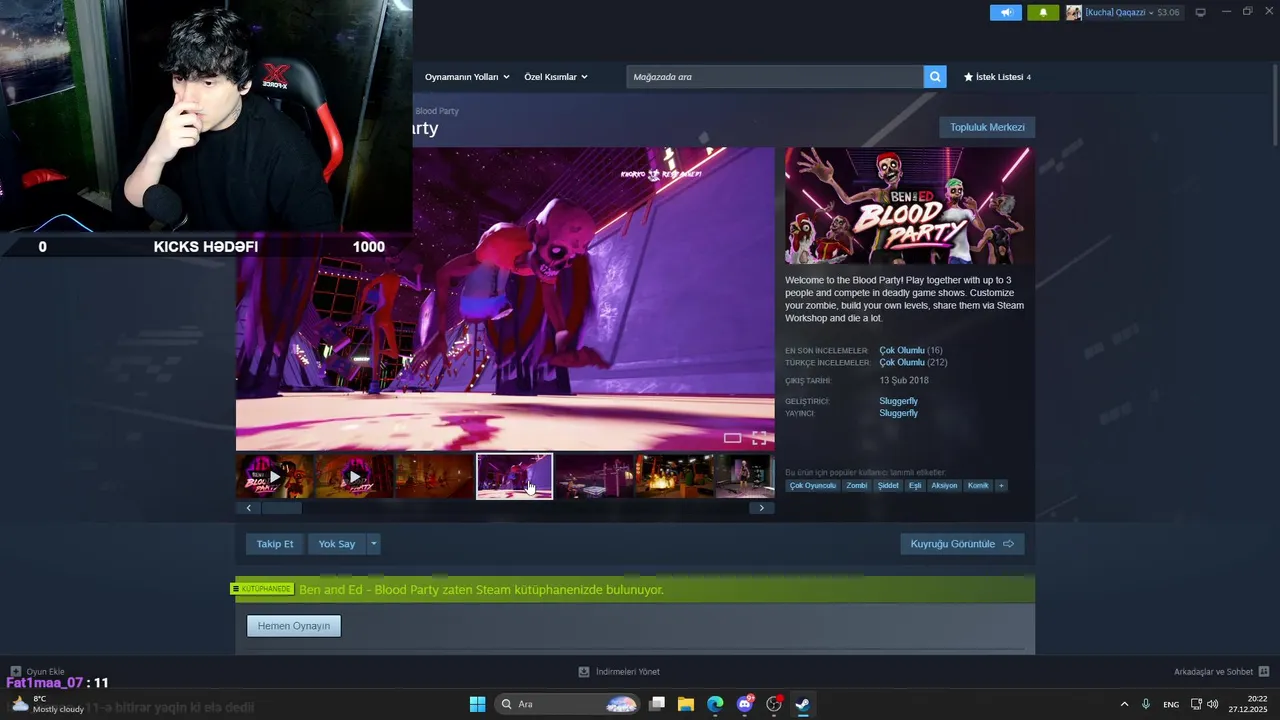1280x720 pixels.
Task: Open Topluluk Merkezi community hub
Action: [987, 127]
